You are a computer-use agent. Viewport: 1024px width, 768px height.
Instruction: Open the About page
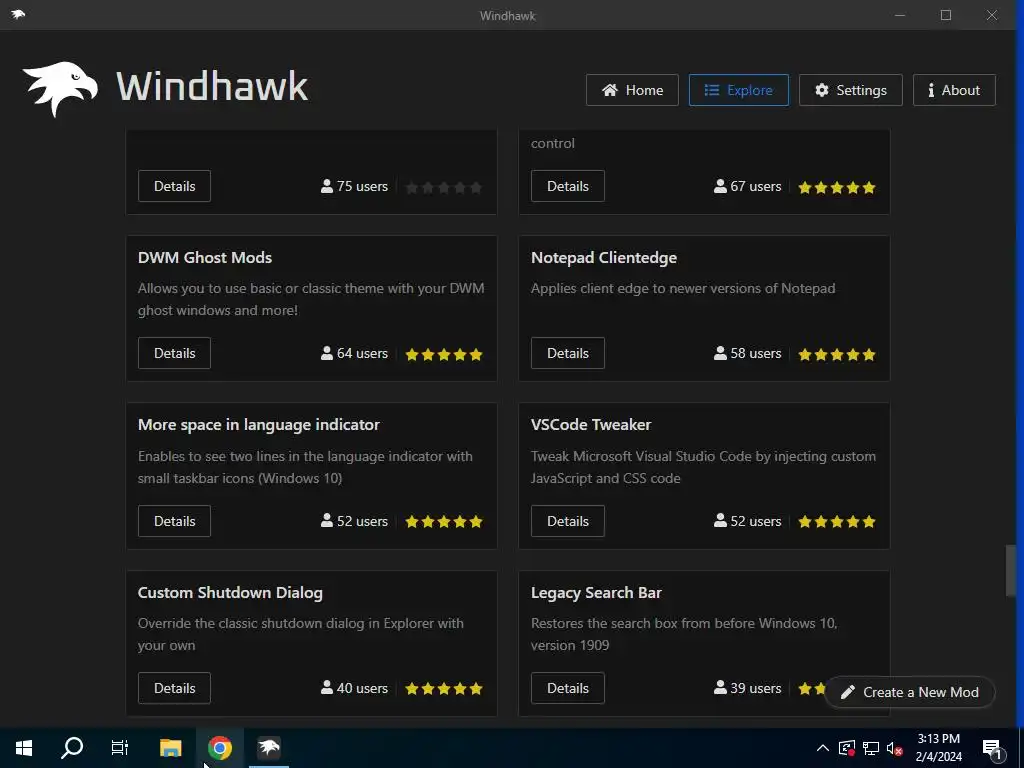point(953,90)
